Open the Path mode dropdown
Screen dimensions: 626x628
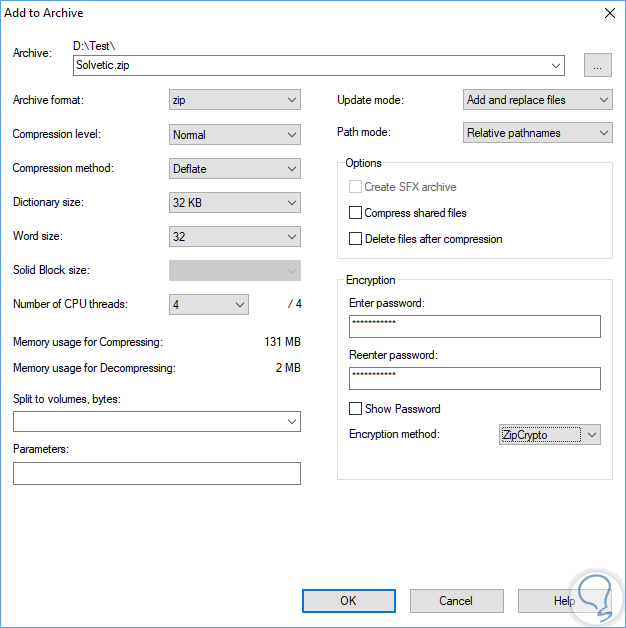point(537,133)
